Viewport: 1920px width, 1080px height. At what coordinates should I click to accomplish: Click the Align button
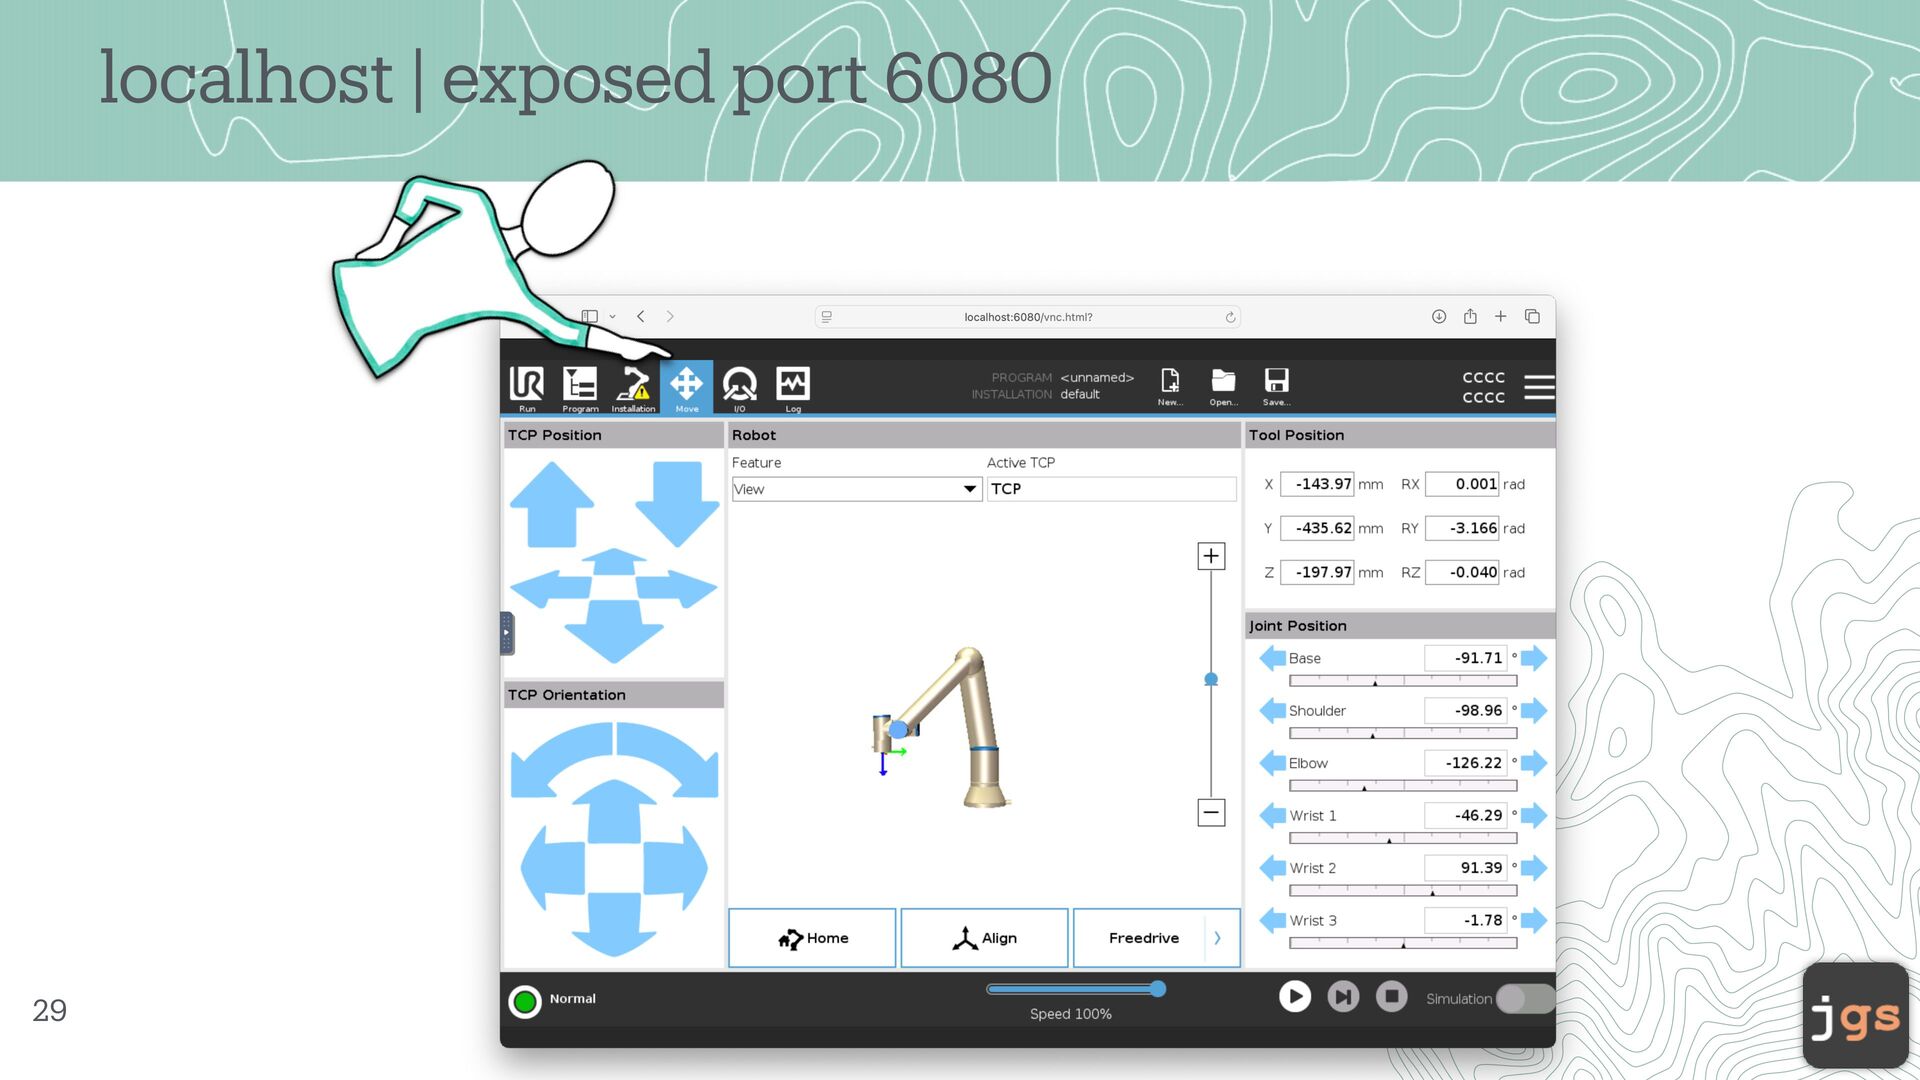click(984, 938)
